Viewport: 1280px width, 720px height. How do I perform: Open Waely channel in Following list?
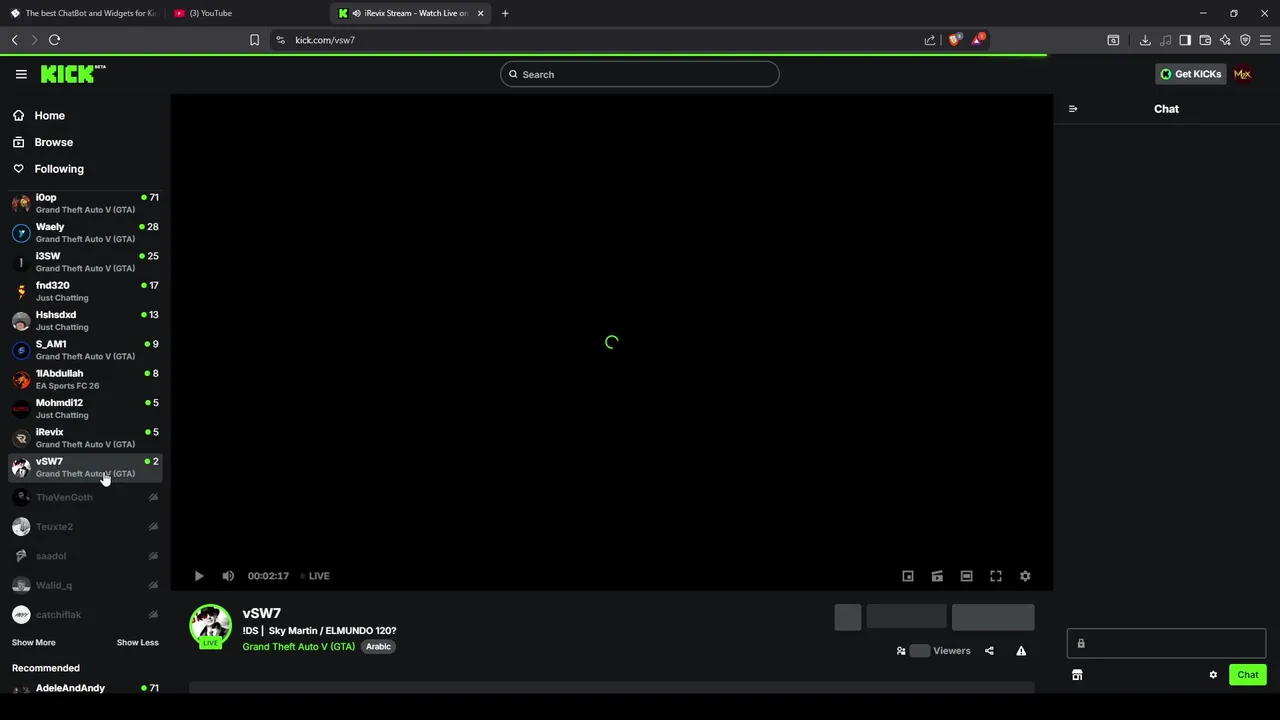85,232
